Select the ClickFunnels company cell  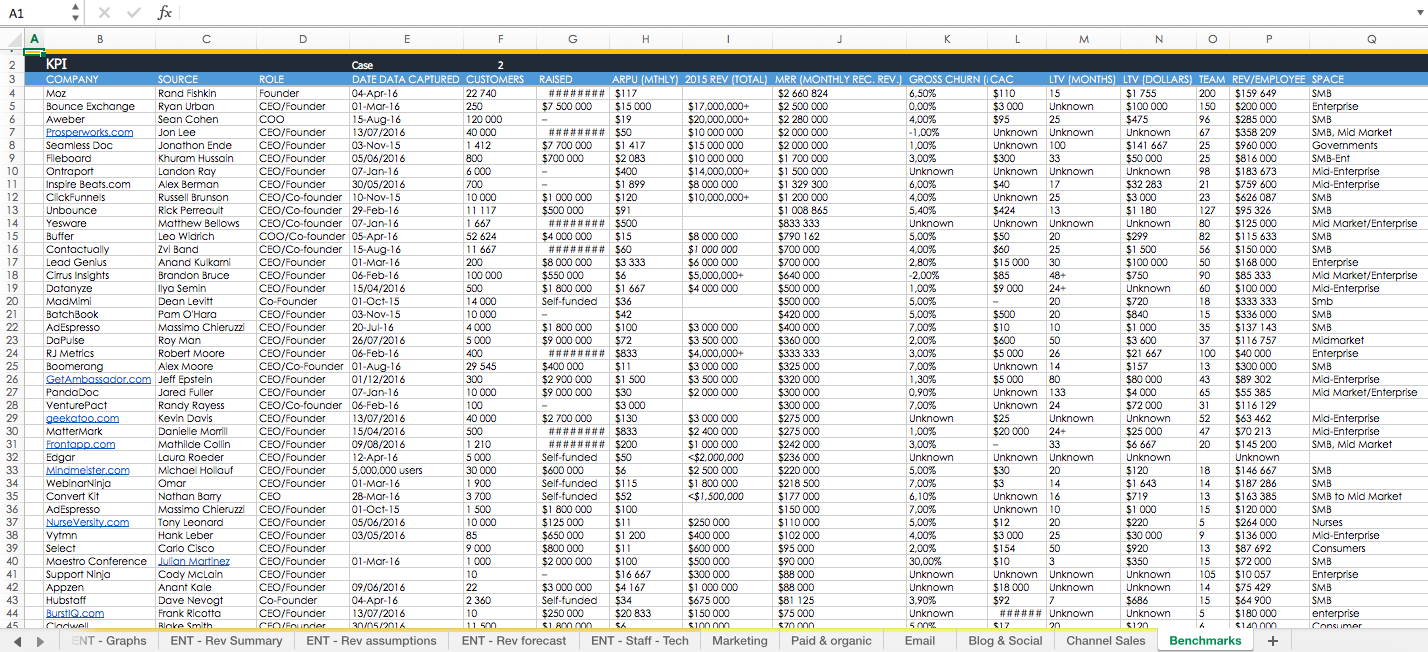[x=100, y=197]
